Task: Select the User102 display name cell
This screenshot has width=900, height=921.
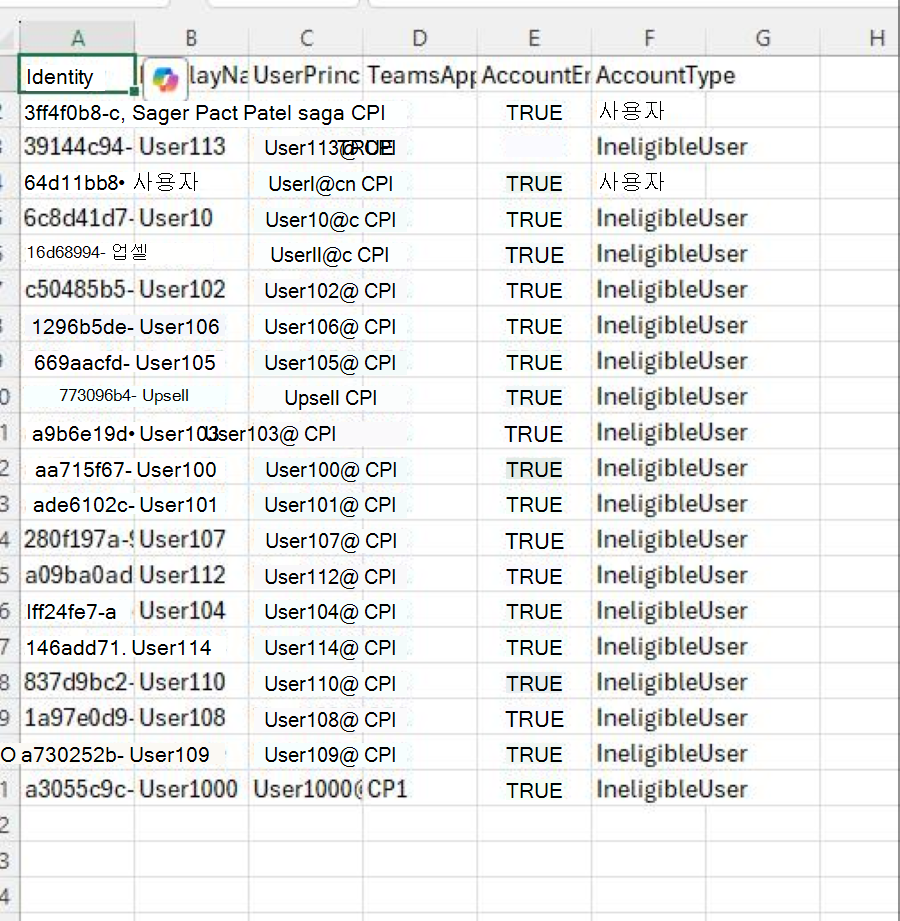Action: pos(192,290)
